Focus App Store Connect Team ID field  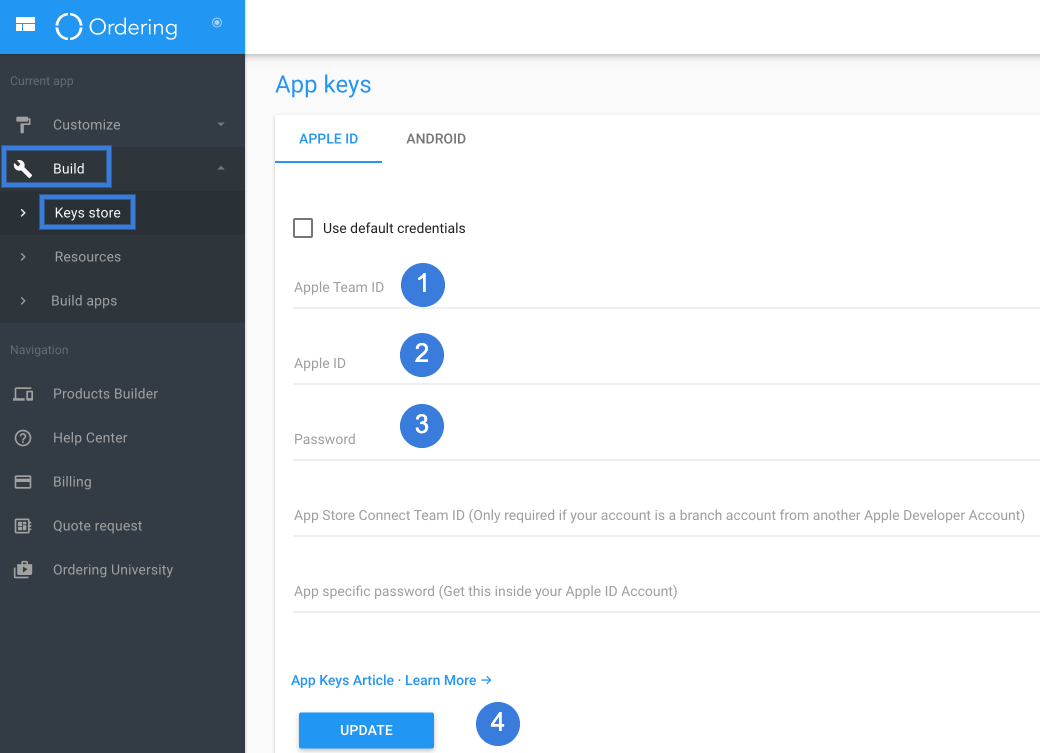tap(666, 515)
